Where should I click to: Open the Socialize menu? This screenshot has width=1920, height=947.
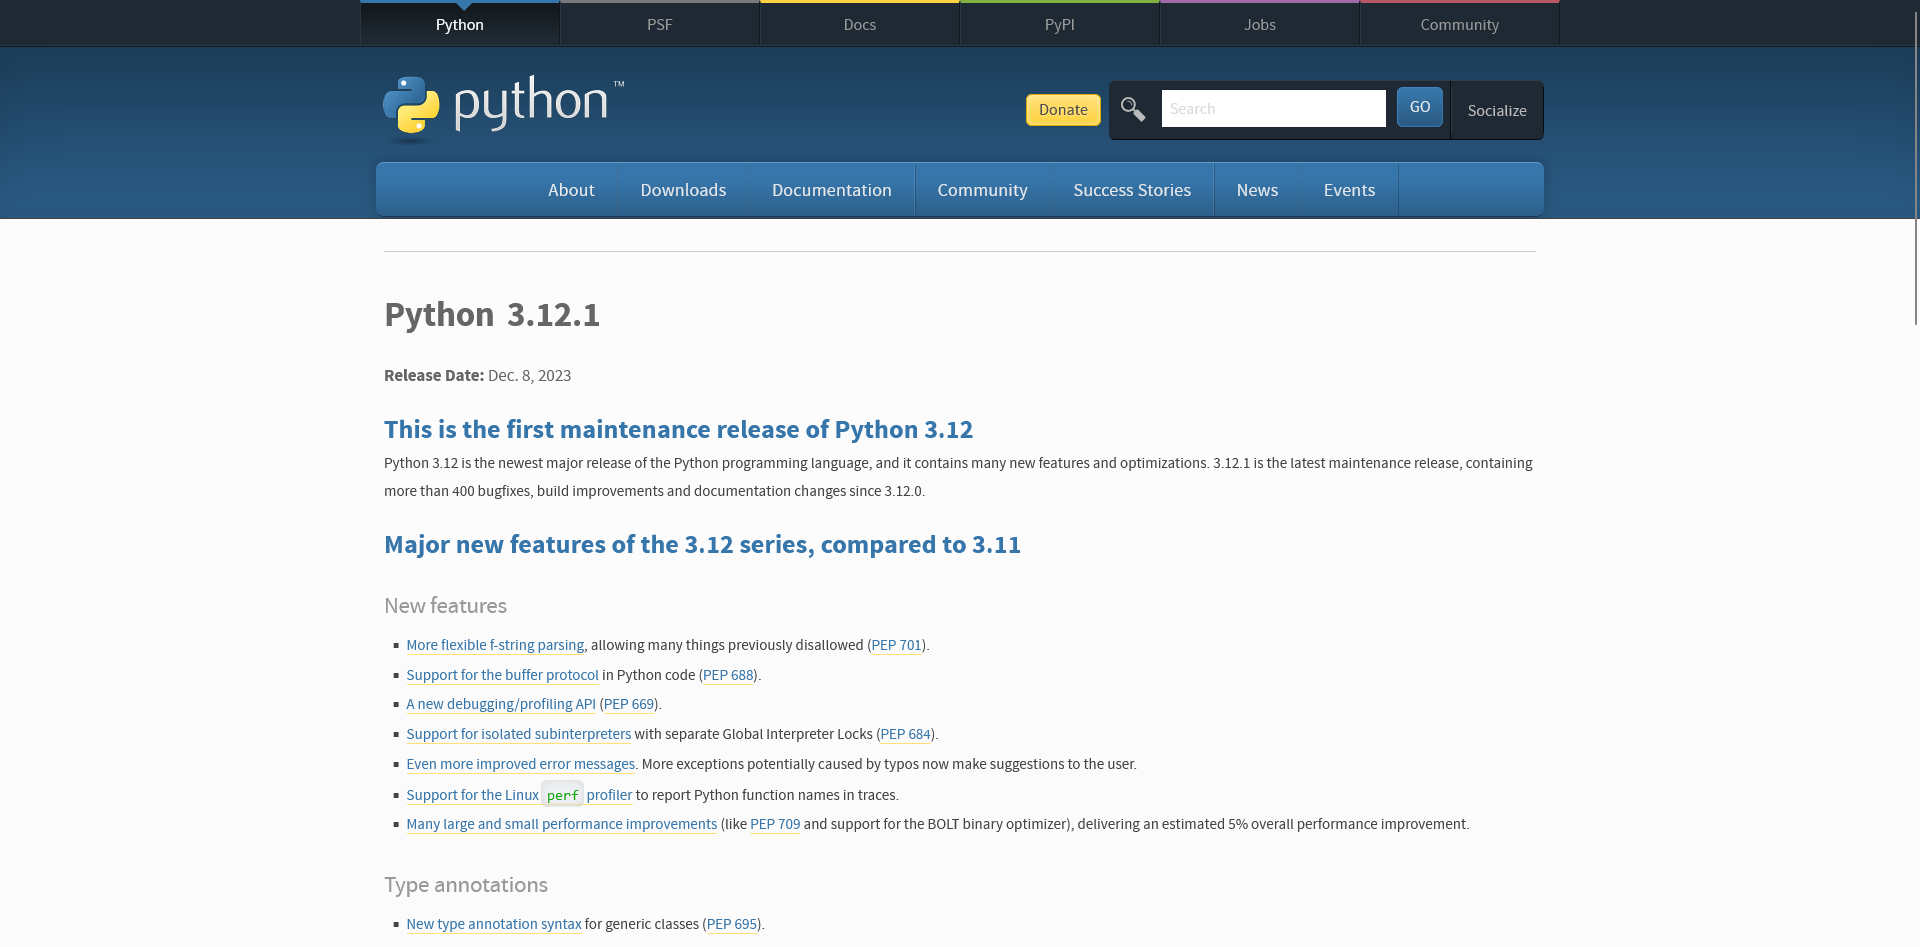1497,110
